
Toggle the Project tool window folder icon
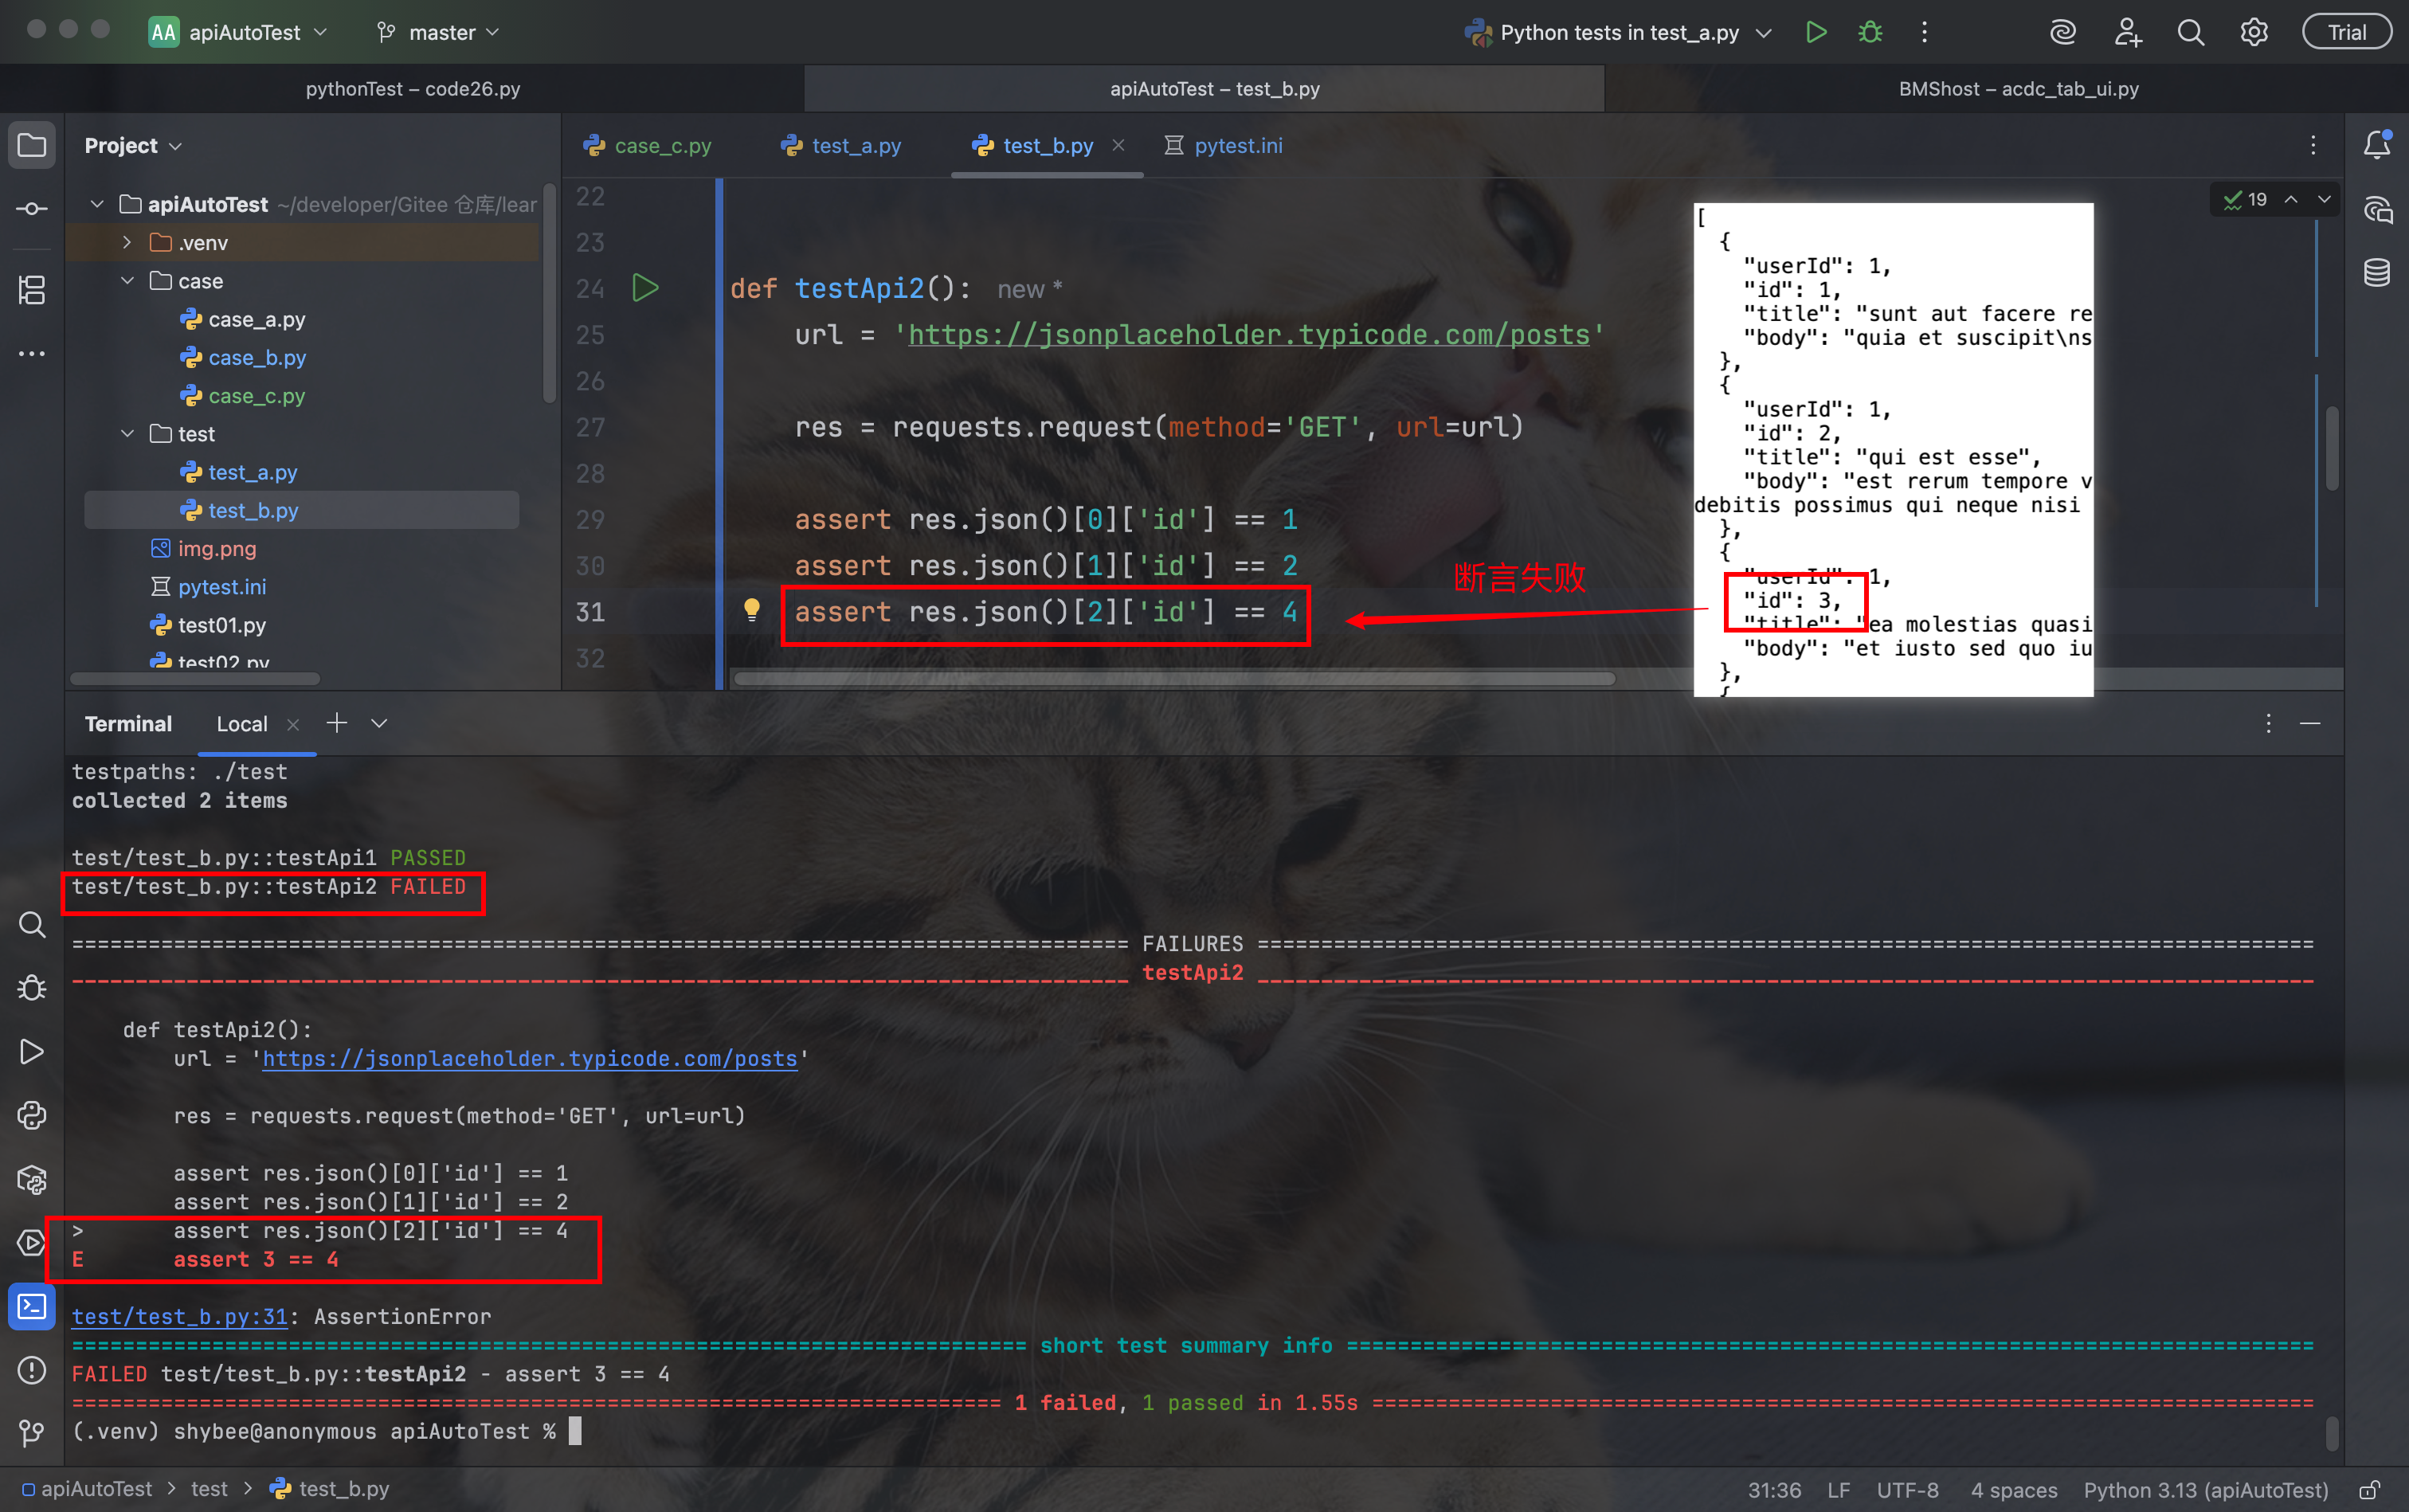click(x=32, y=145)
